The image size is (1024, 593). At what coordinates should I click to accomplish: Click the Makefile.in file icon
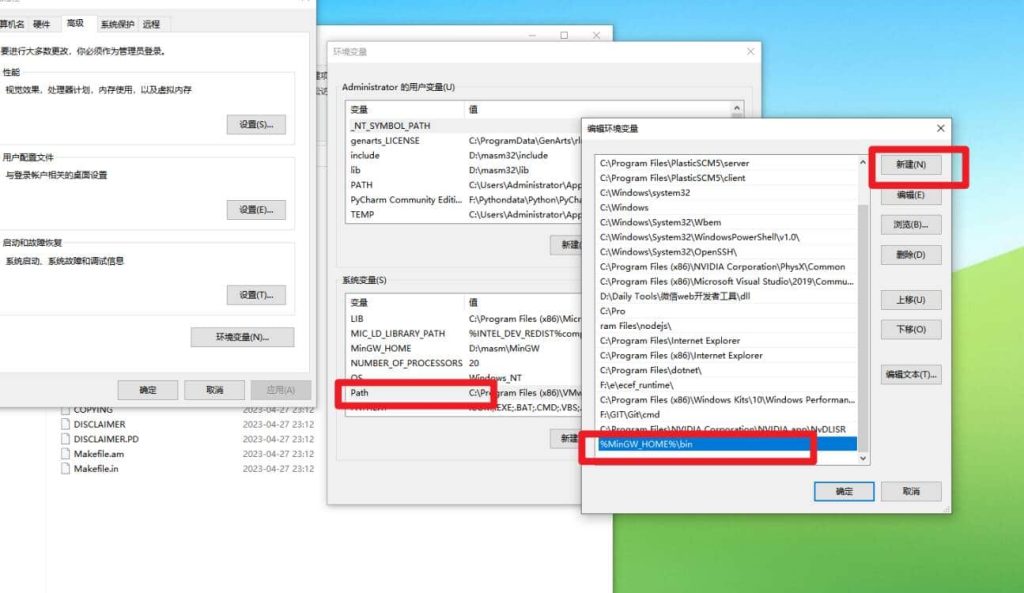click(x=66, y=468)
